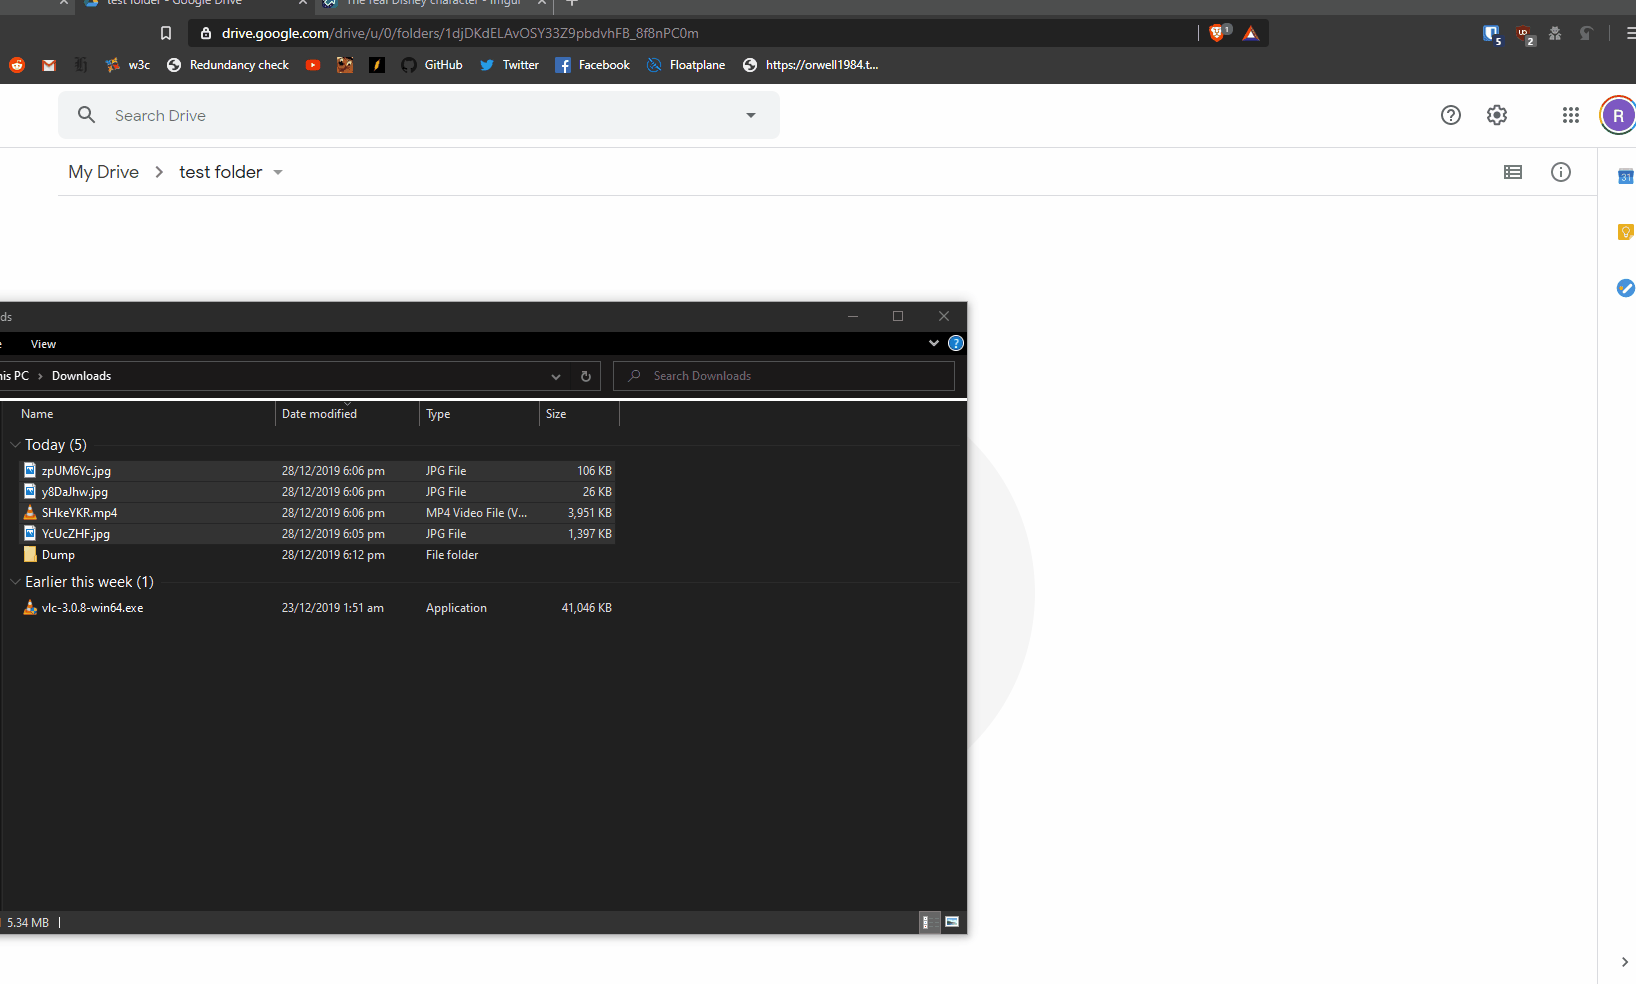The height and width of the screenshot is (984, 1636).
Task: Collapse the Today (5) group
Action: [14, 444]
